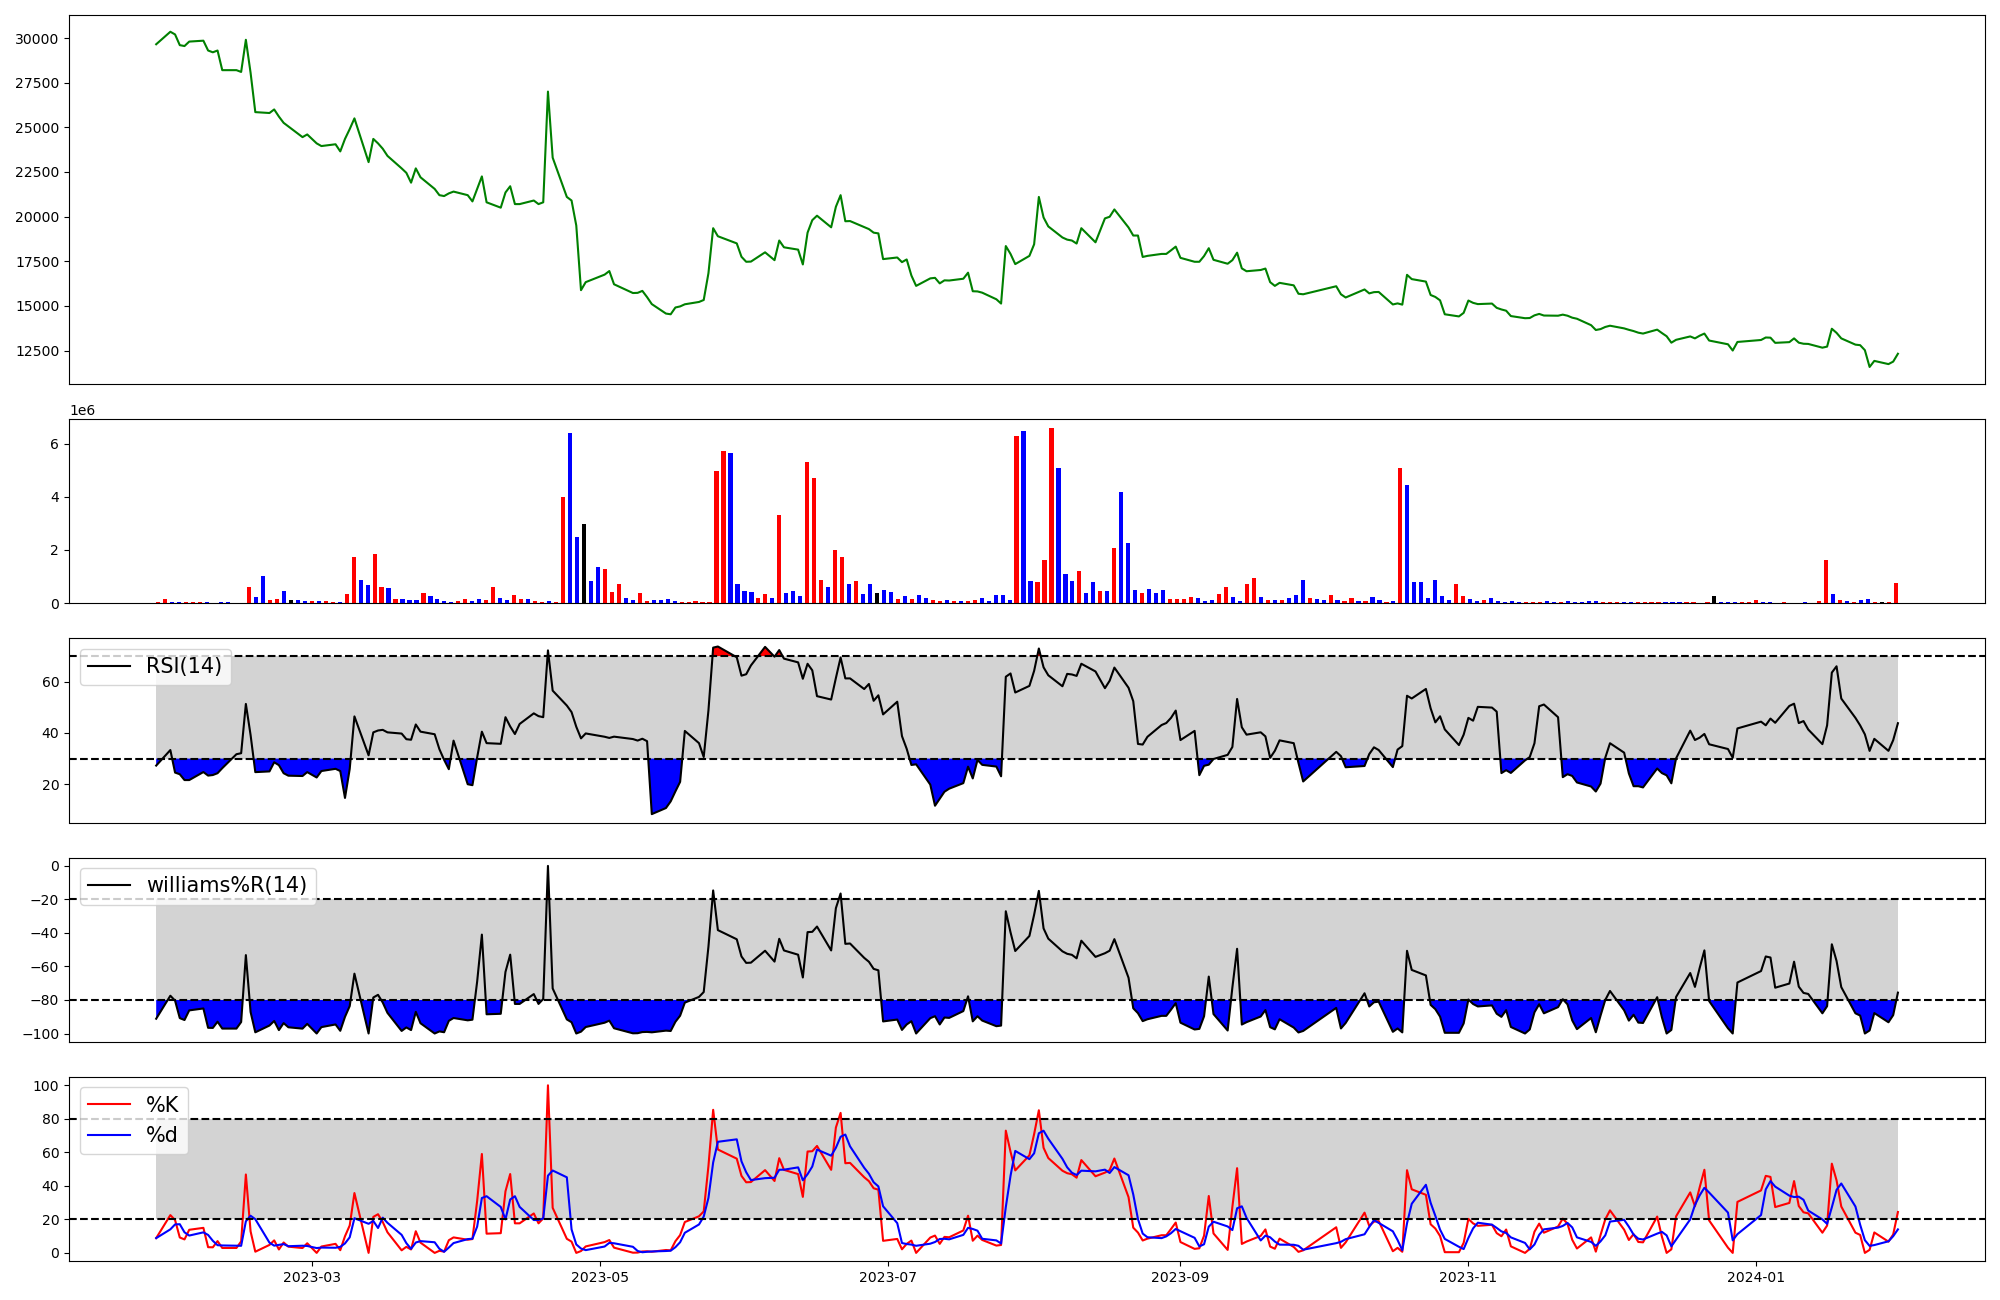Click the williams%R(14) legend label

[x=227, y=885]
